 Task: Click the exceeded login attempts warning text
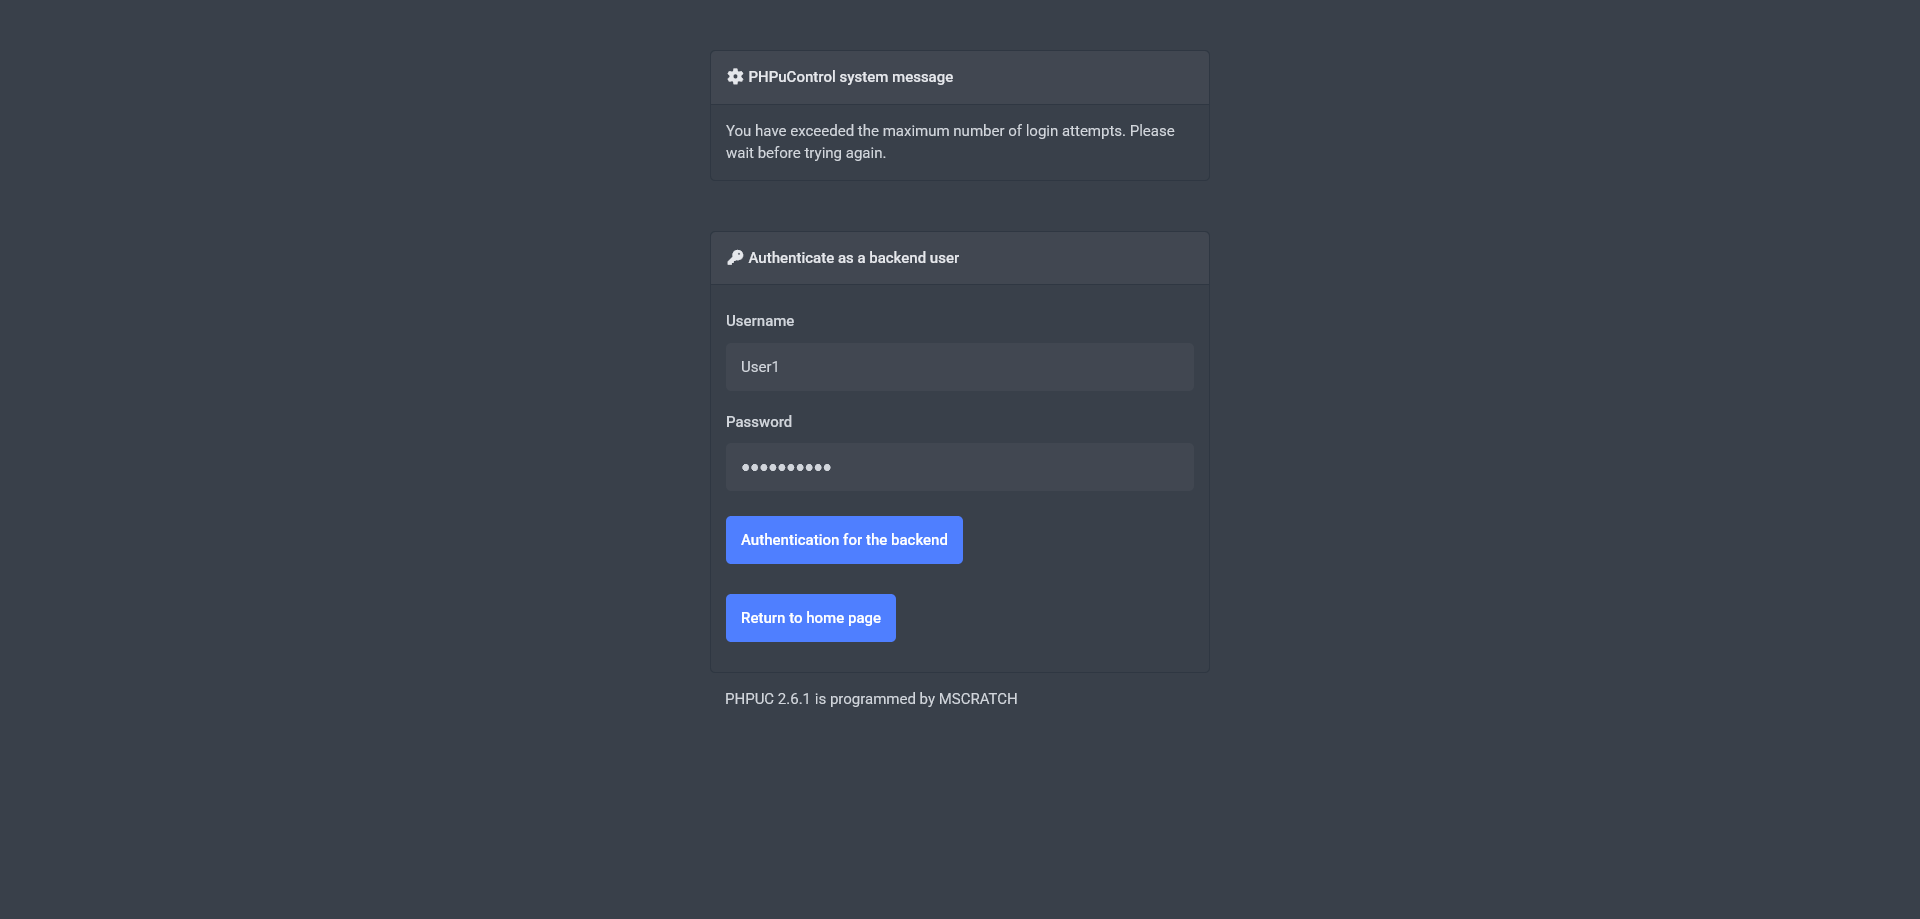[950, 131]
